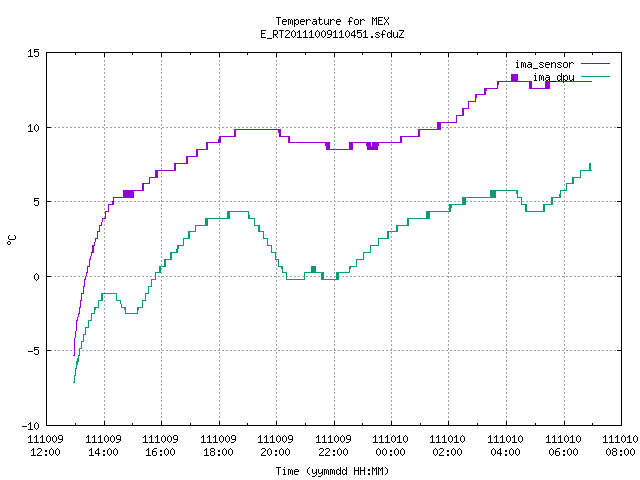This screenshot has width=640, height=480.
Task: Click the 'ima_dpu' legend label
Action: [x=553, y=77]
